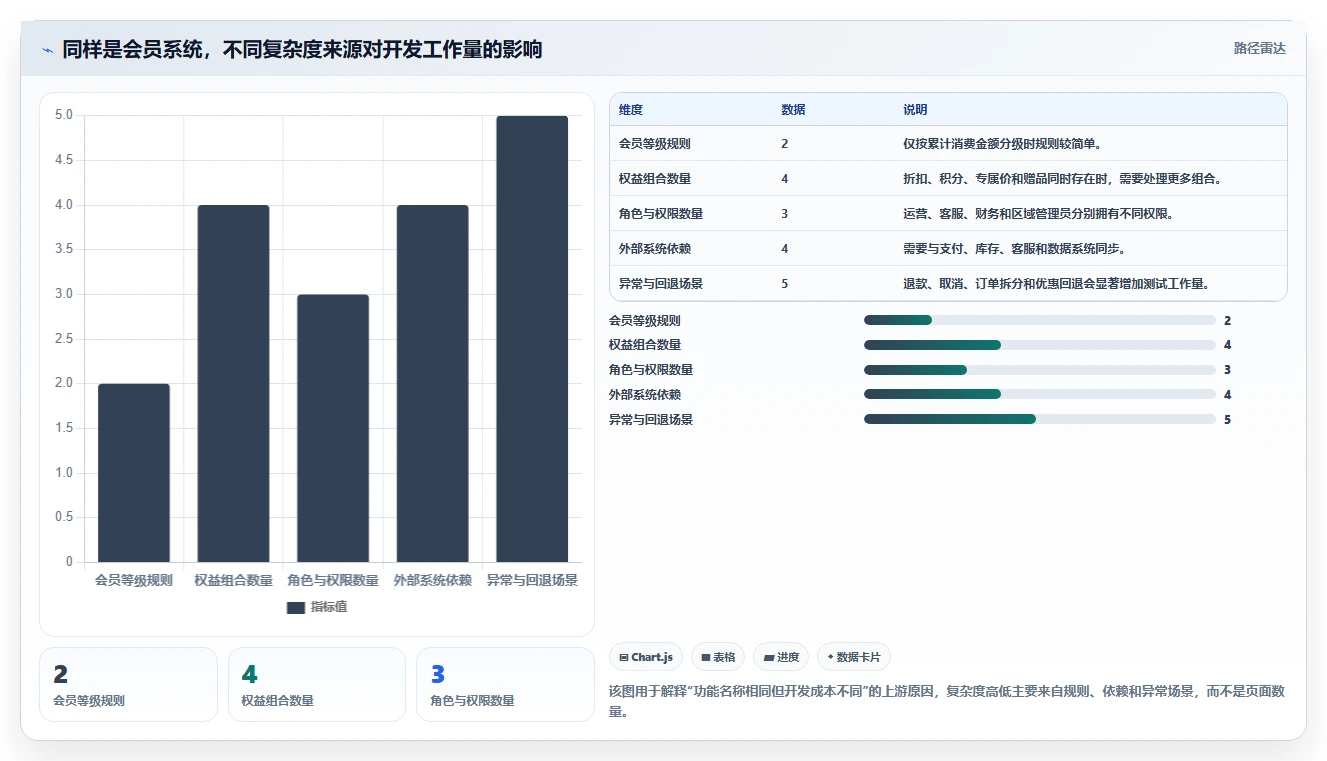Click the 异常与回退场景 progress bar

(x=1040, y=420)
